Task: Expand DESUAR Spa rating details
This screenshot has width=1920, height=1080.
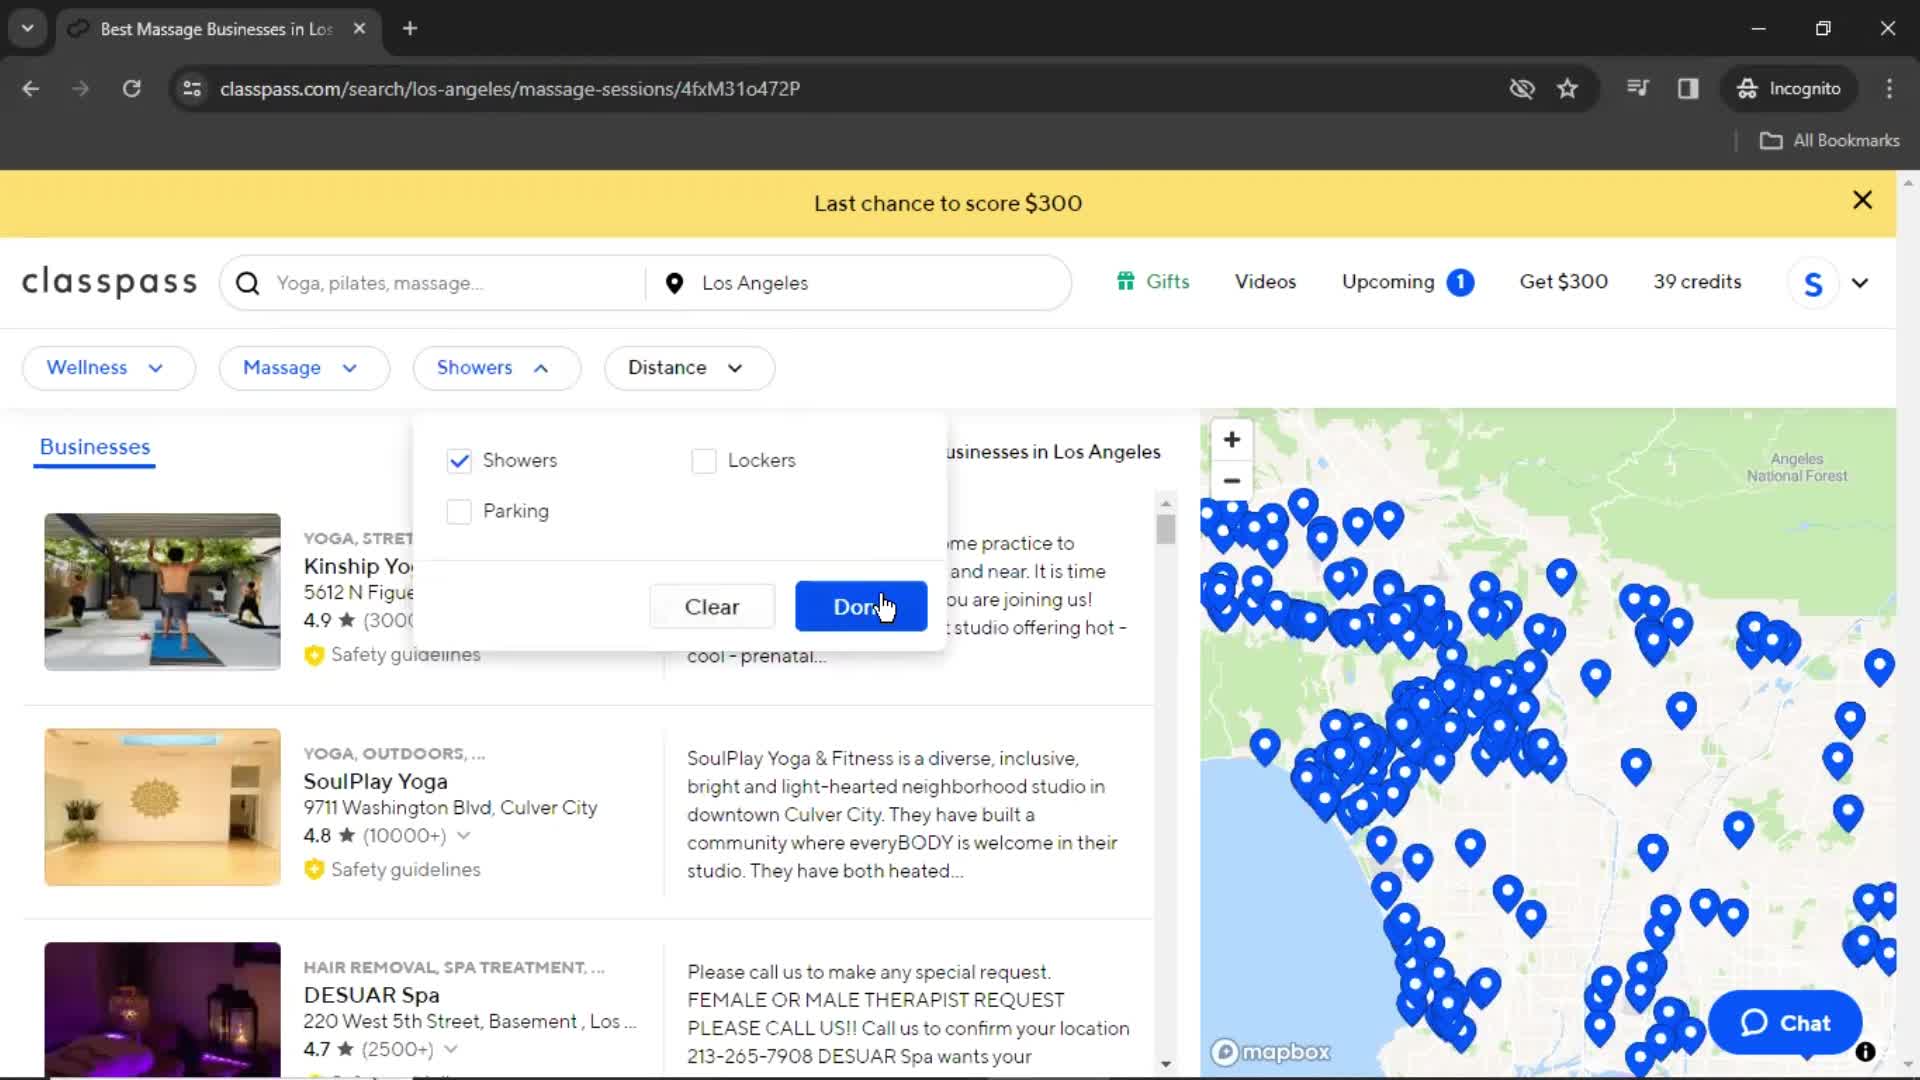Action: [451, 1050]
